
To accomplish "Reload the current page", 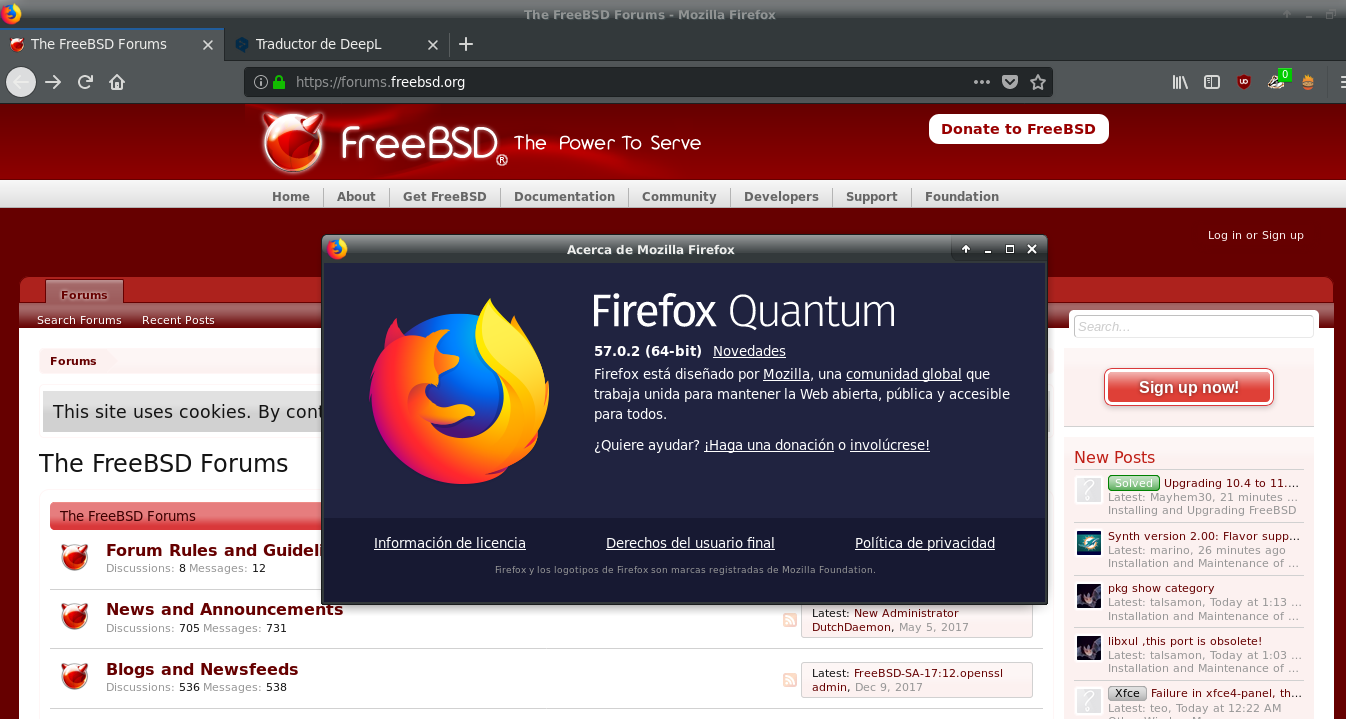I will [86, 82].
